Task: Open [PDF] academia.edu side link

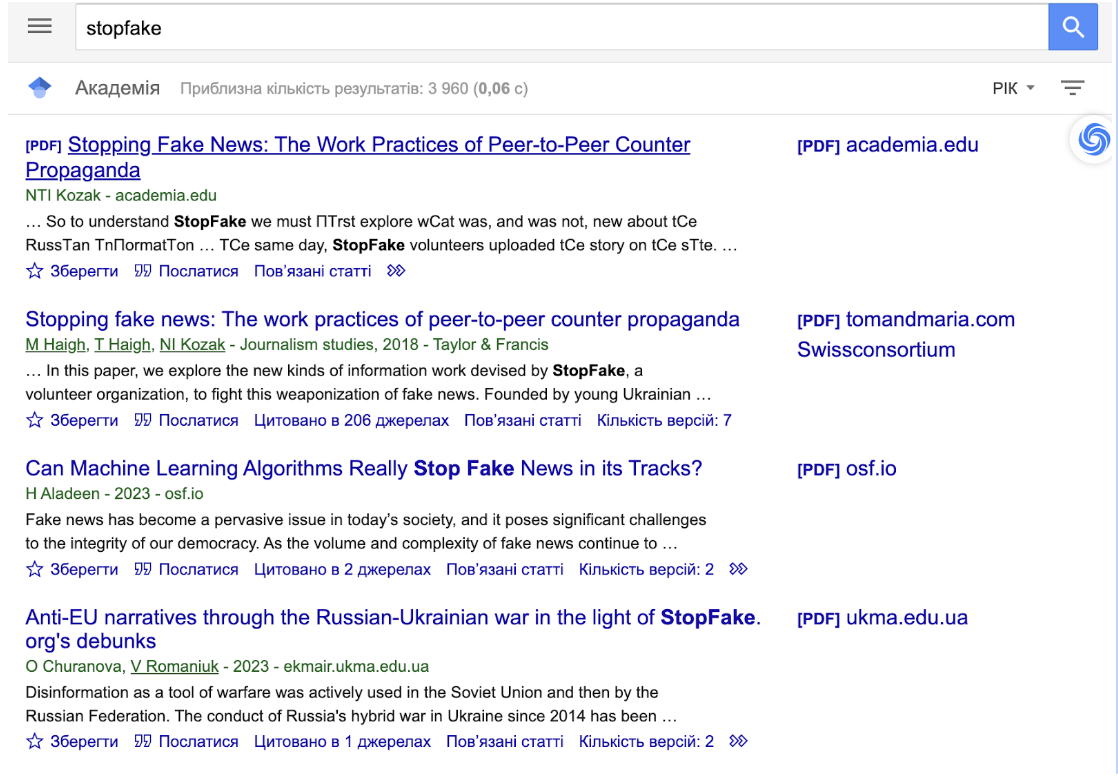Action: coord(888,145)
